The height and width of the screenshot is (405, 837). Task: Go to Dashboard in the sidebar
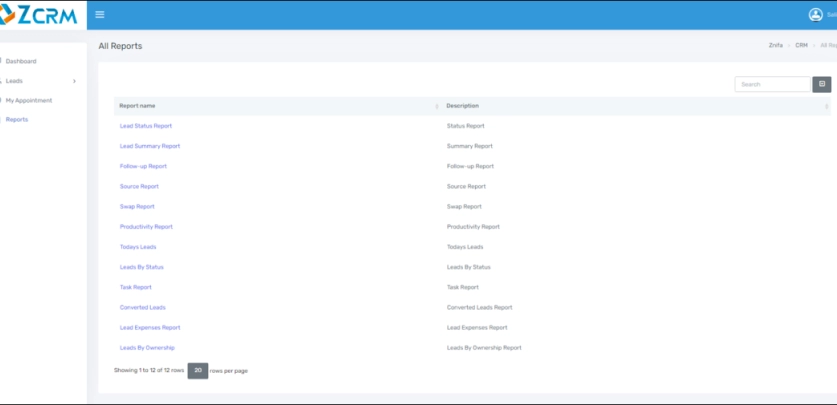21,61
